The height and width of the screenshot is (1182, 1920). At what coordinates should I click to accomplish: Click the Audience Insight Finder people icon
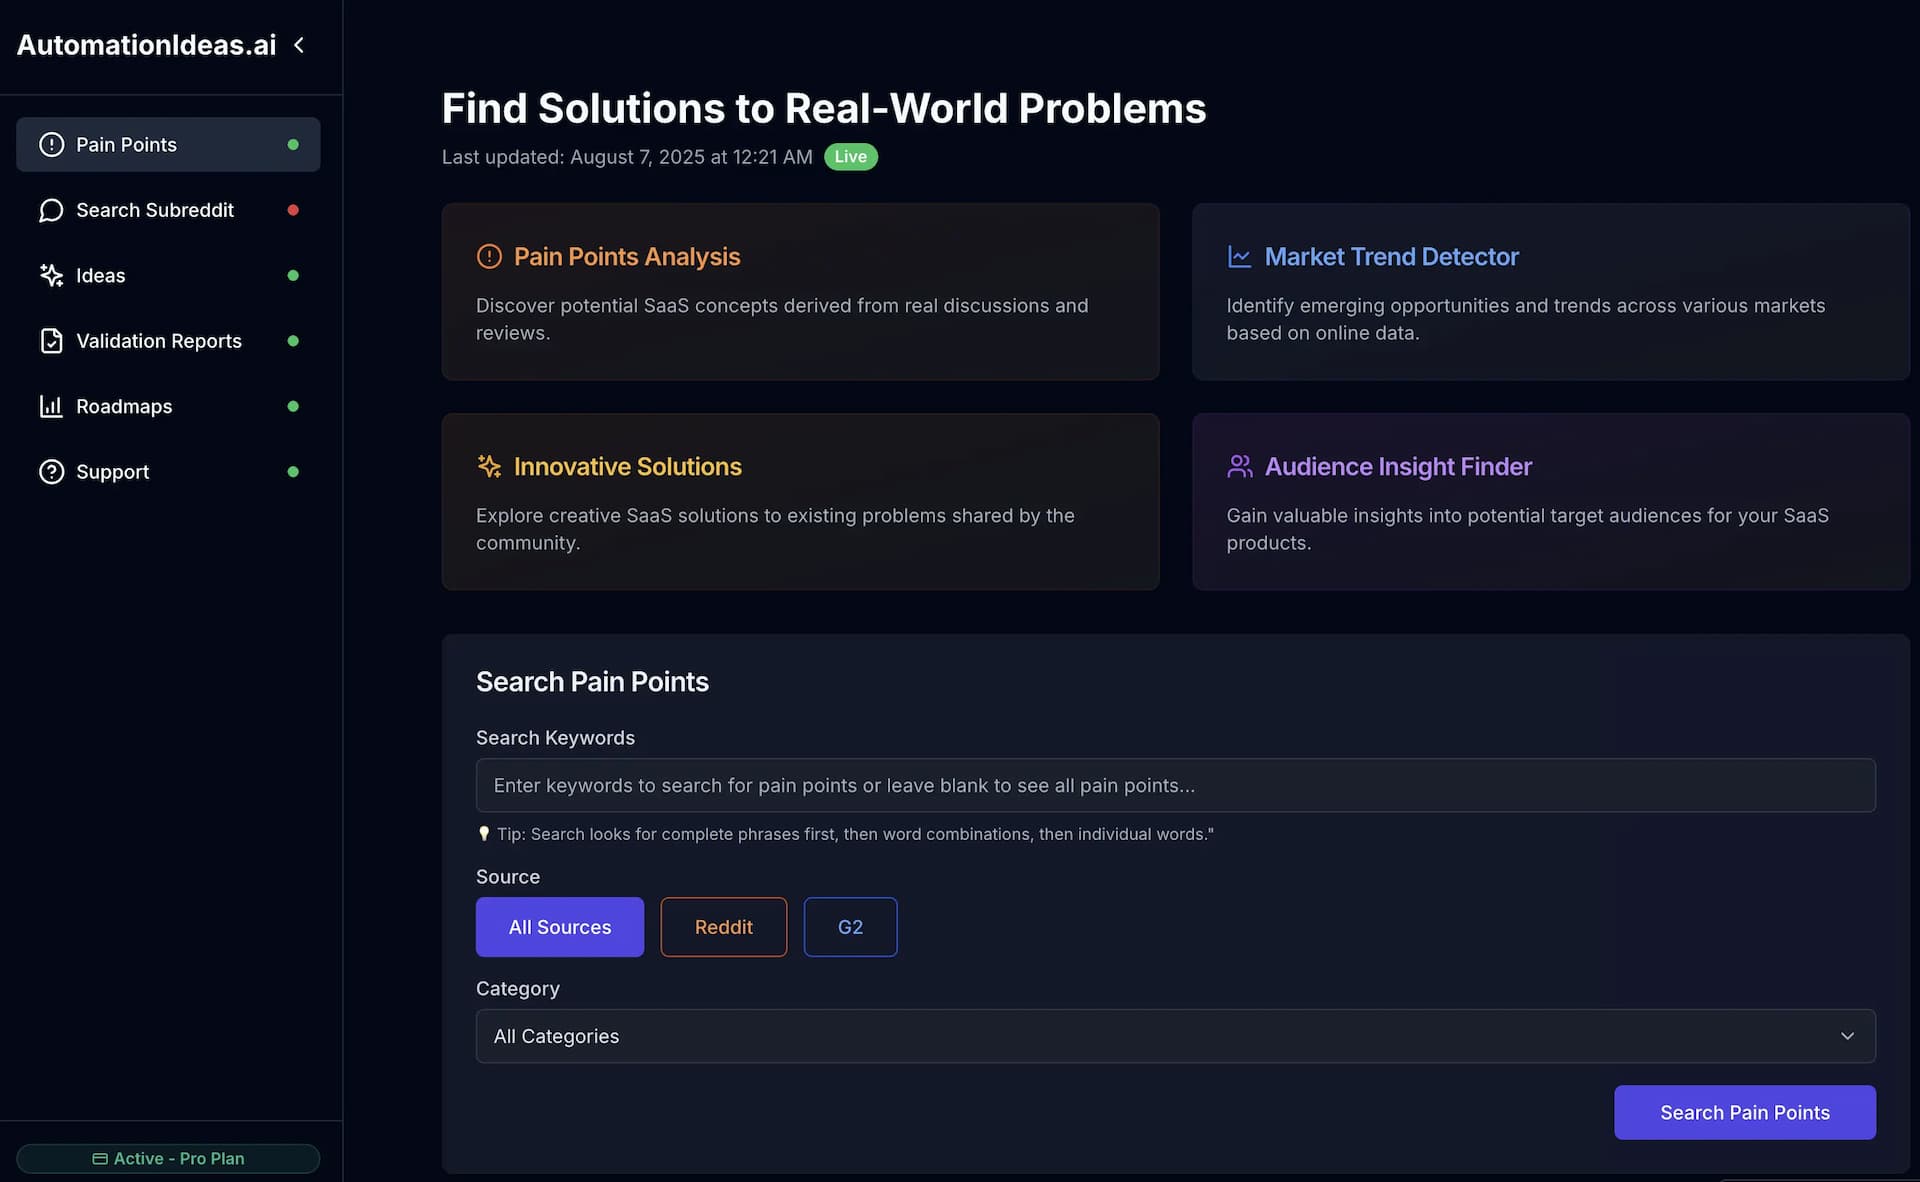point(1239,467)
